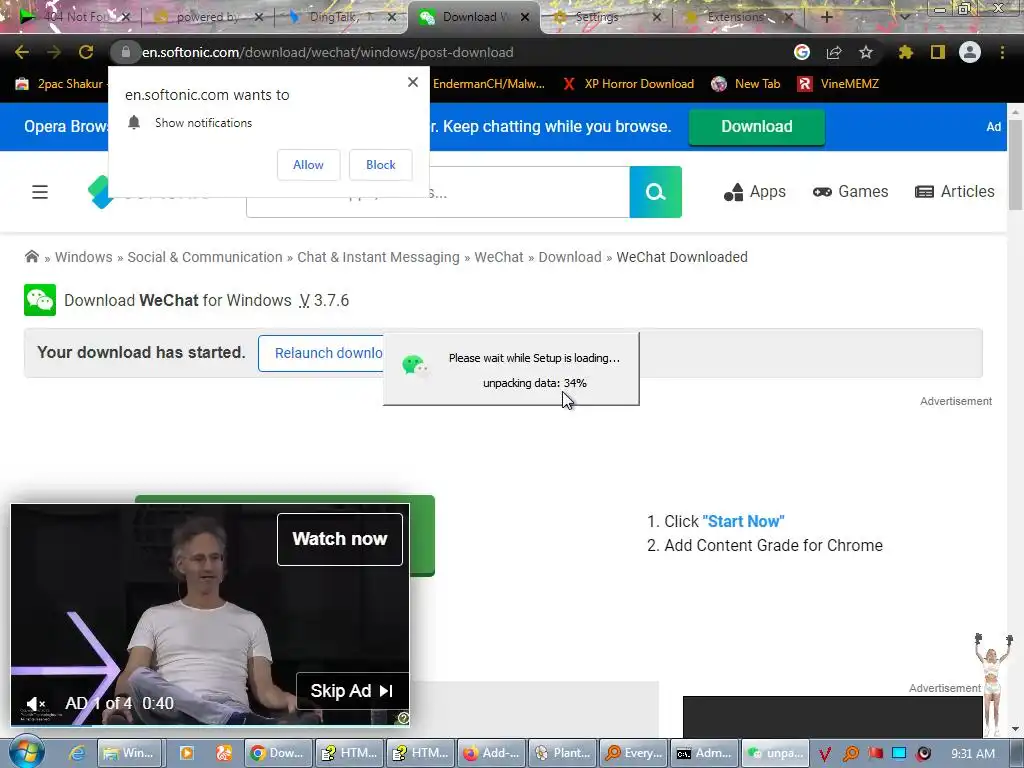Mute or unmute the video ad
1024x768 pixels.
[x=35, y=704]
